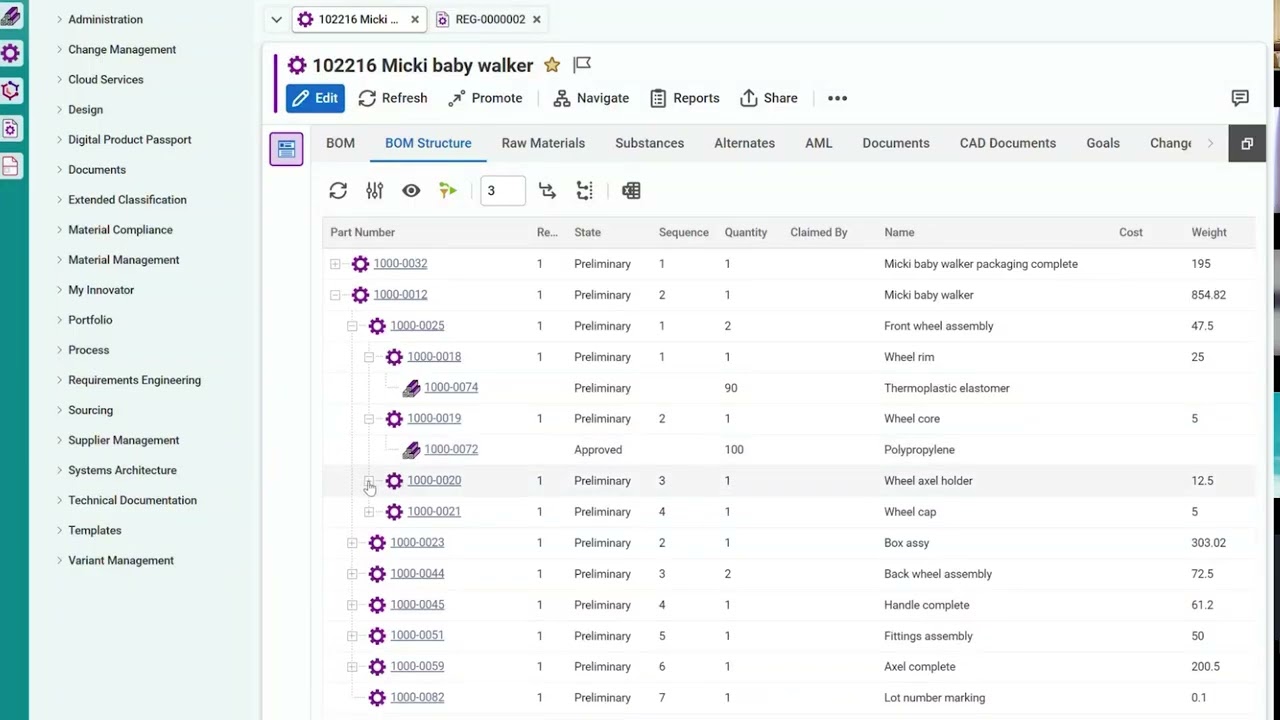
Task: Click the Refresh button in item toolbar
Action: [393, 98]
